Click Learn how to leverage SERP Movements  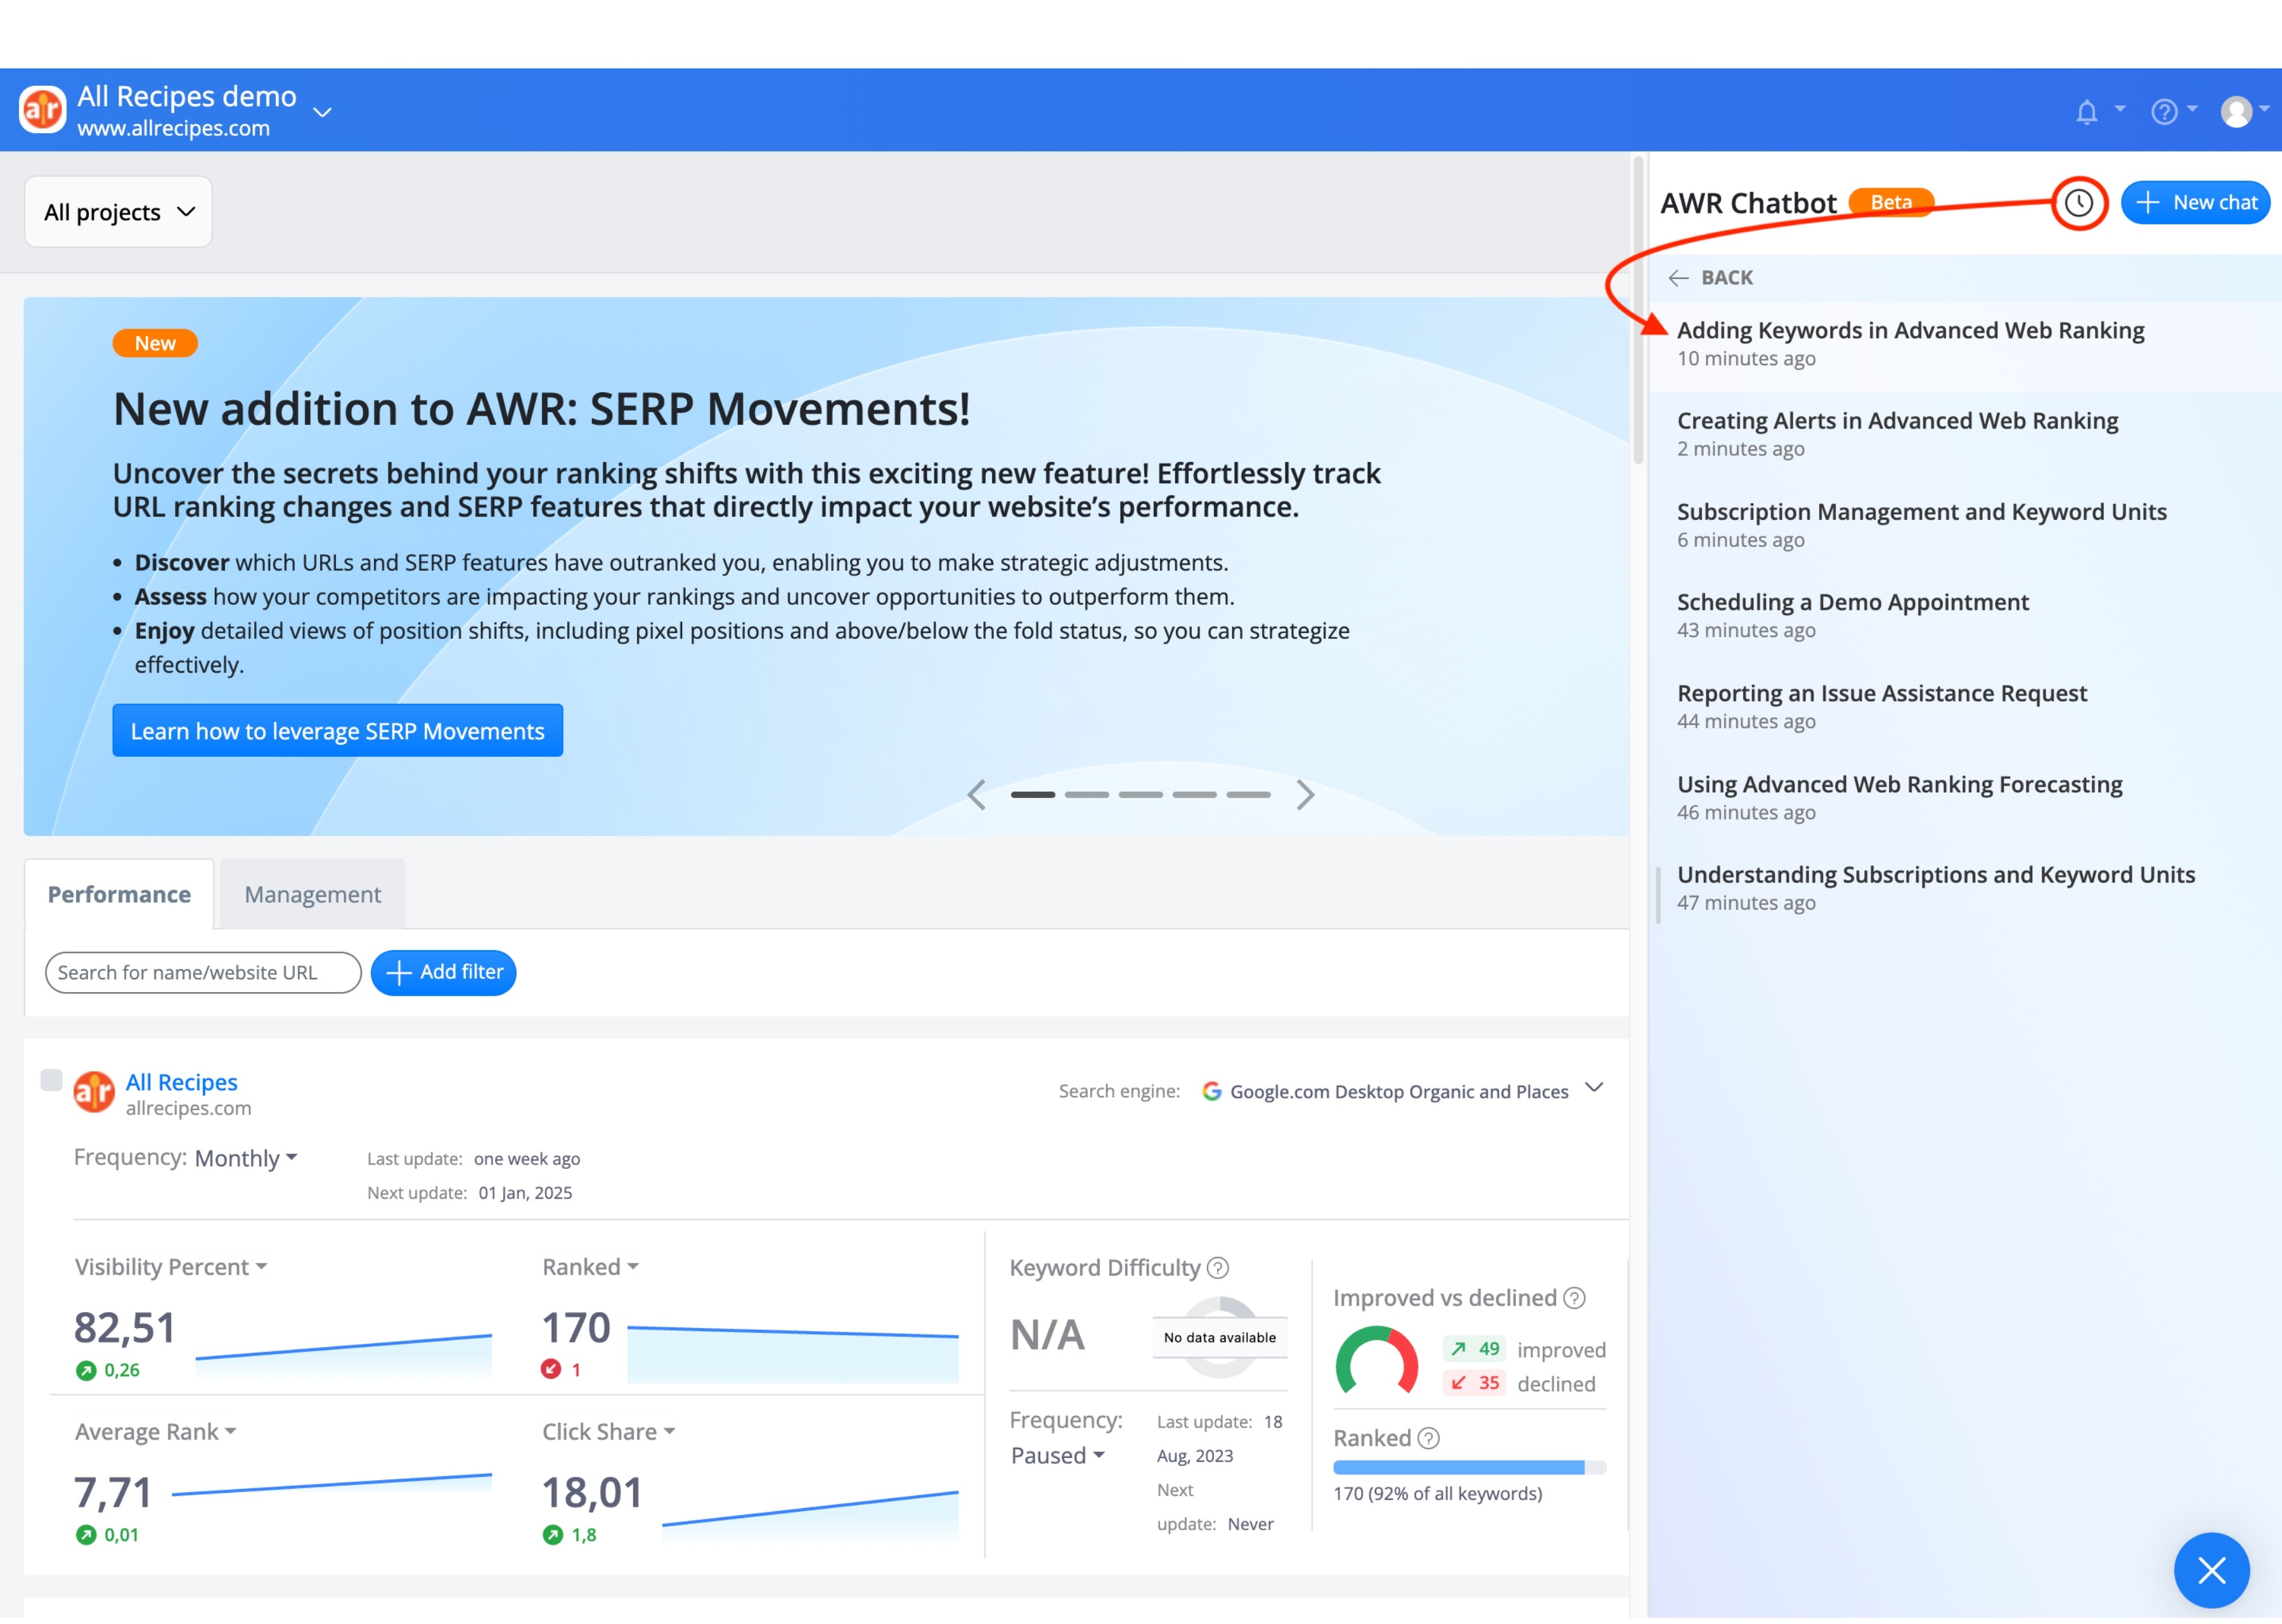pyautogui.click(x=338, y=731)
